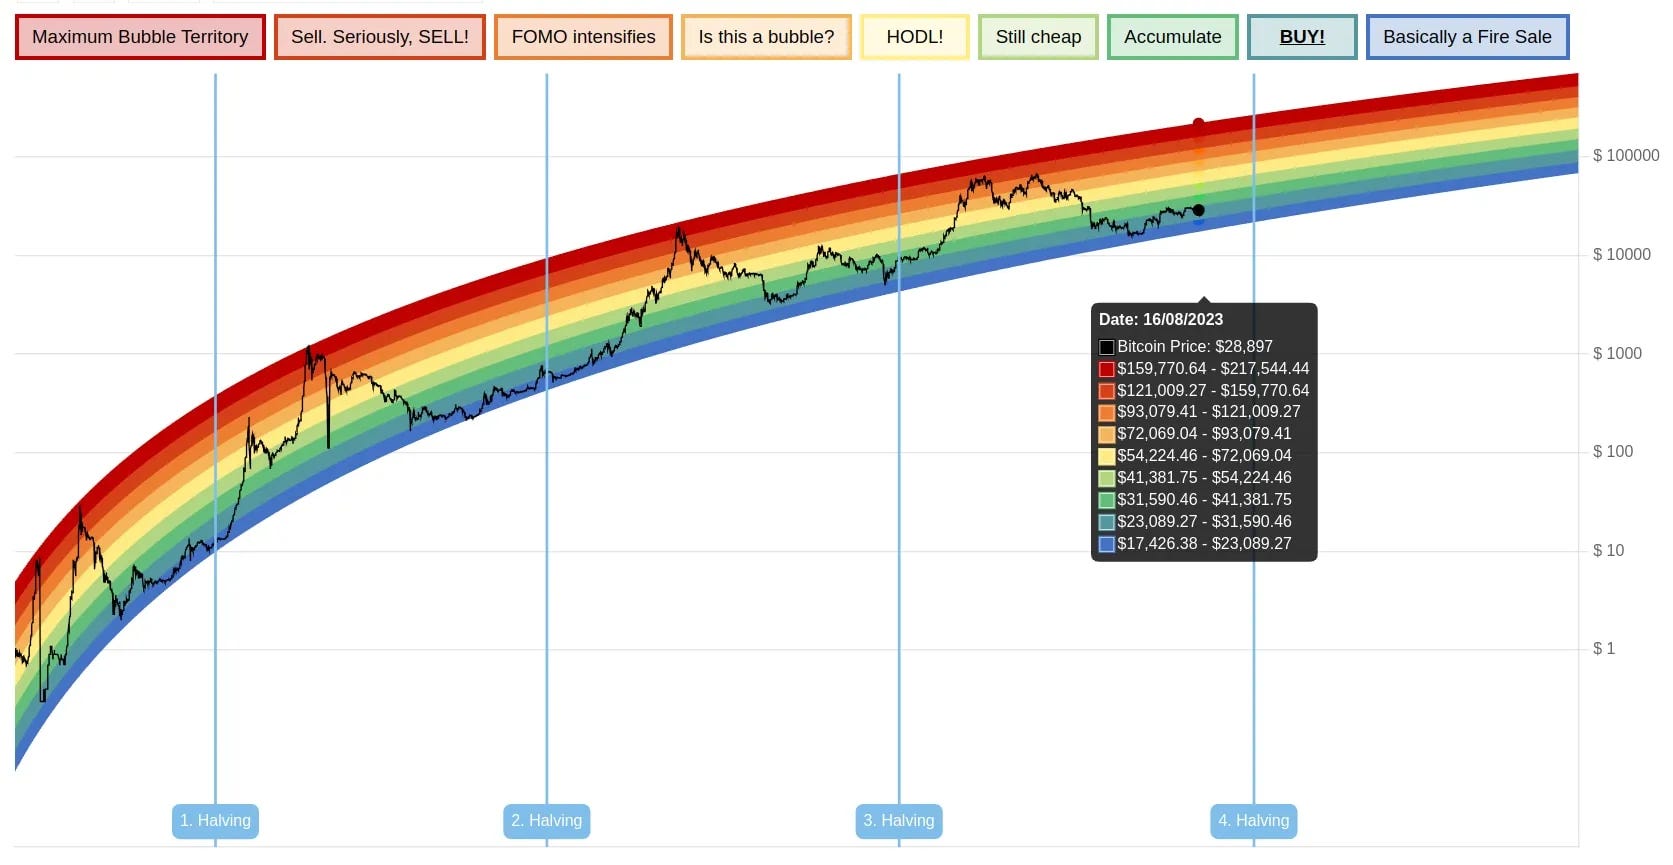
Task: Click the Date: 16/08/2023 tooltip header
Action: click(1161, 320)
